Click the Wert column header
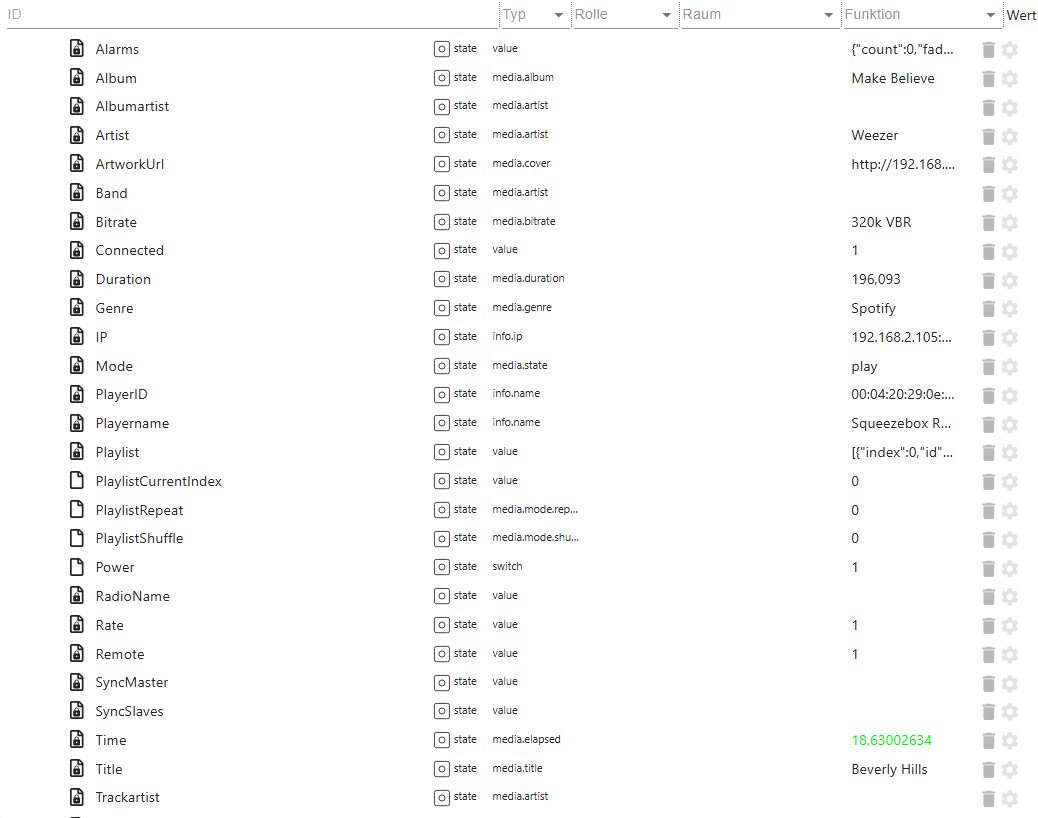This screenshot has width=1038, height=818. [1021, 15]
